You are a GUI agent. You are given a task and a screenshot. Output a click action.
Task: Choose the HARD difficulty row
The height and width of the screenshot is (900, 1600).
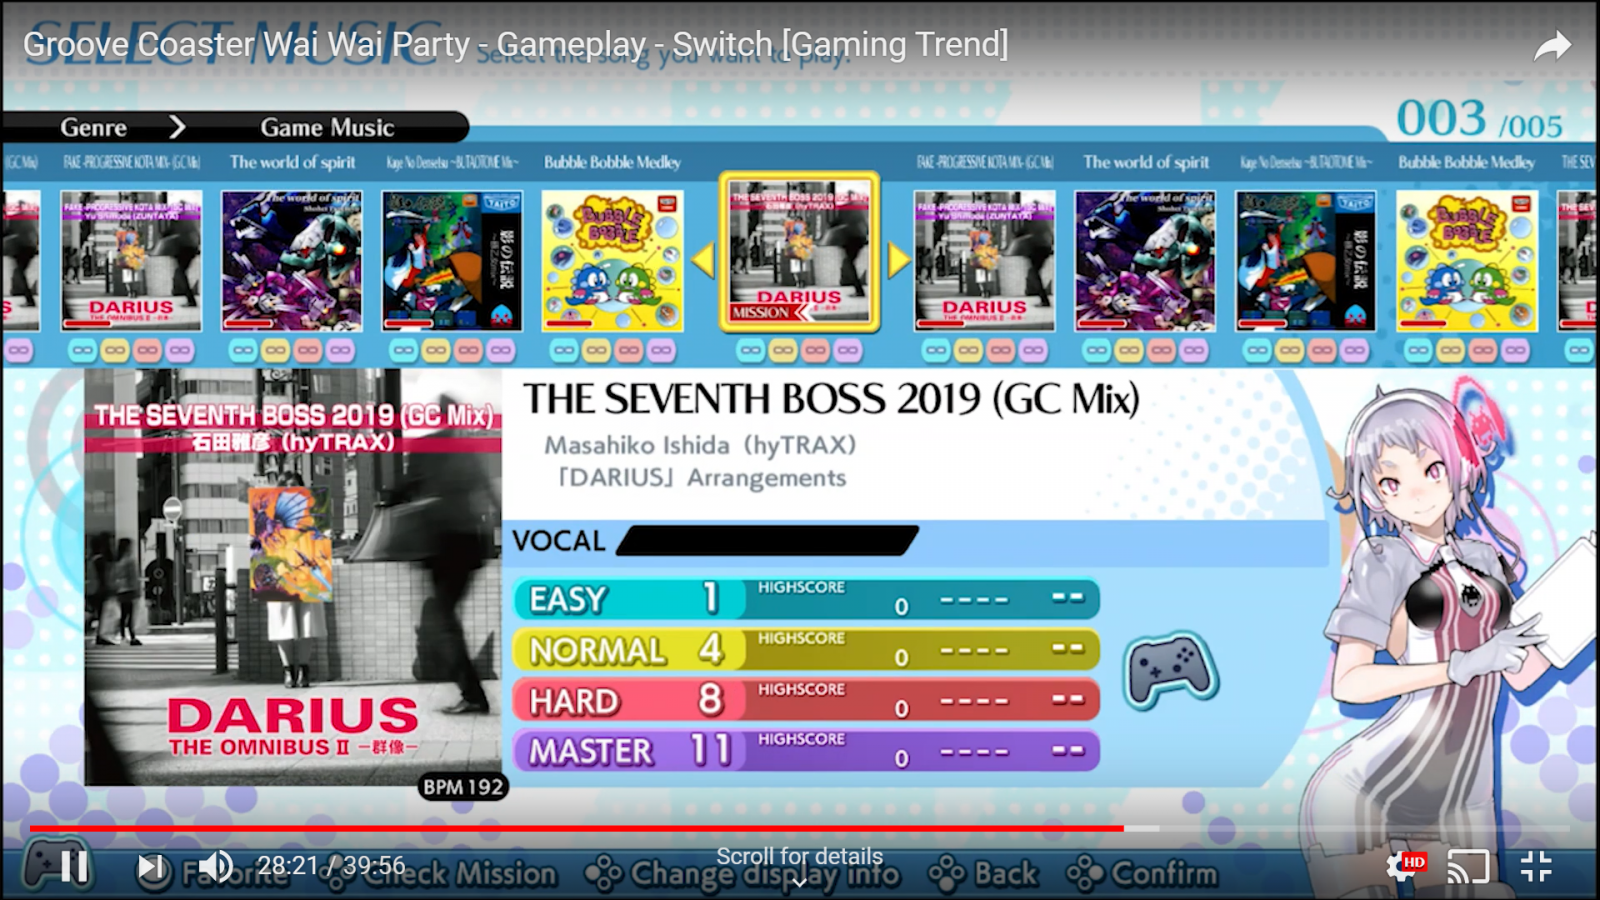806,700
